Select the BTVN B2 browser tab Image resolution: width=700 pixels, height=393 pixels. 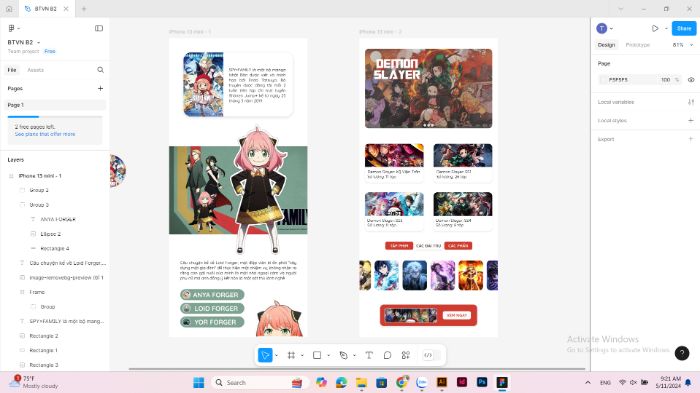tap(46, 8)
